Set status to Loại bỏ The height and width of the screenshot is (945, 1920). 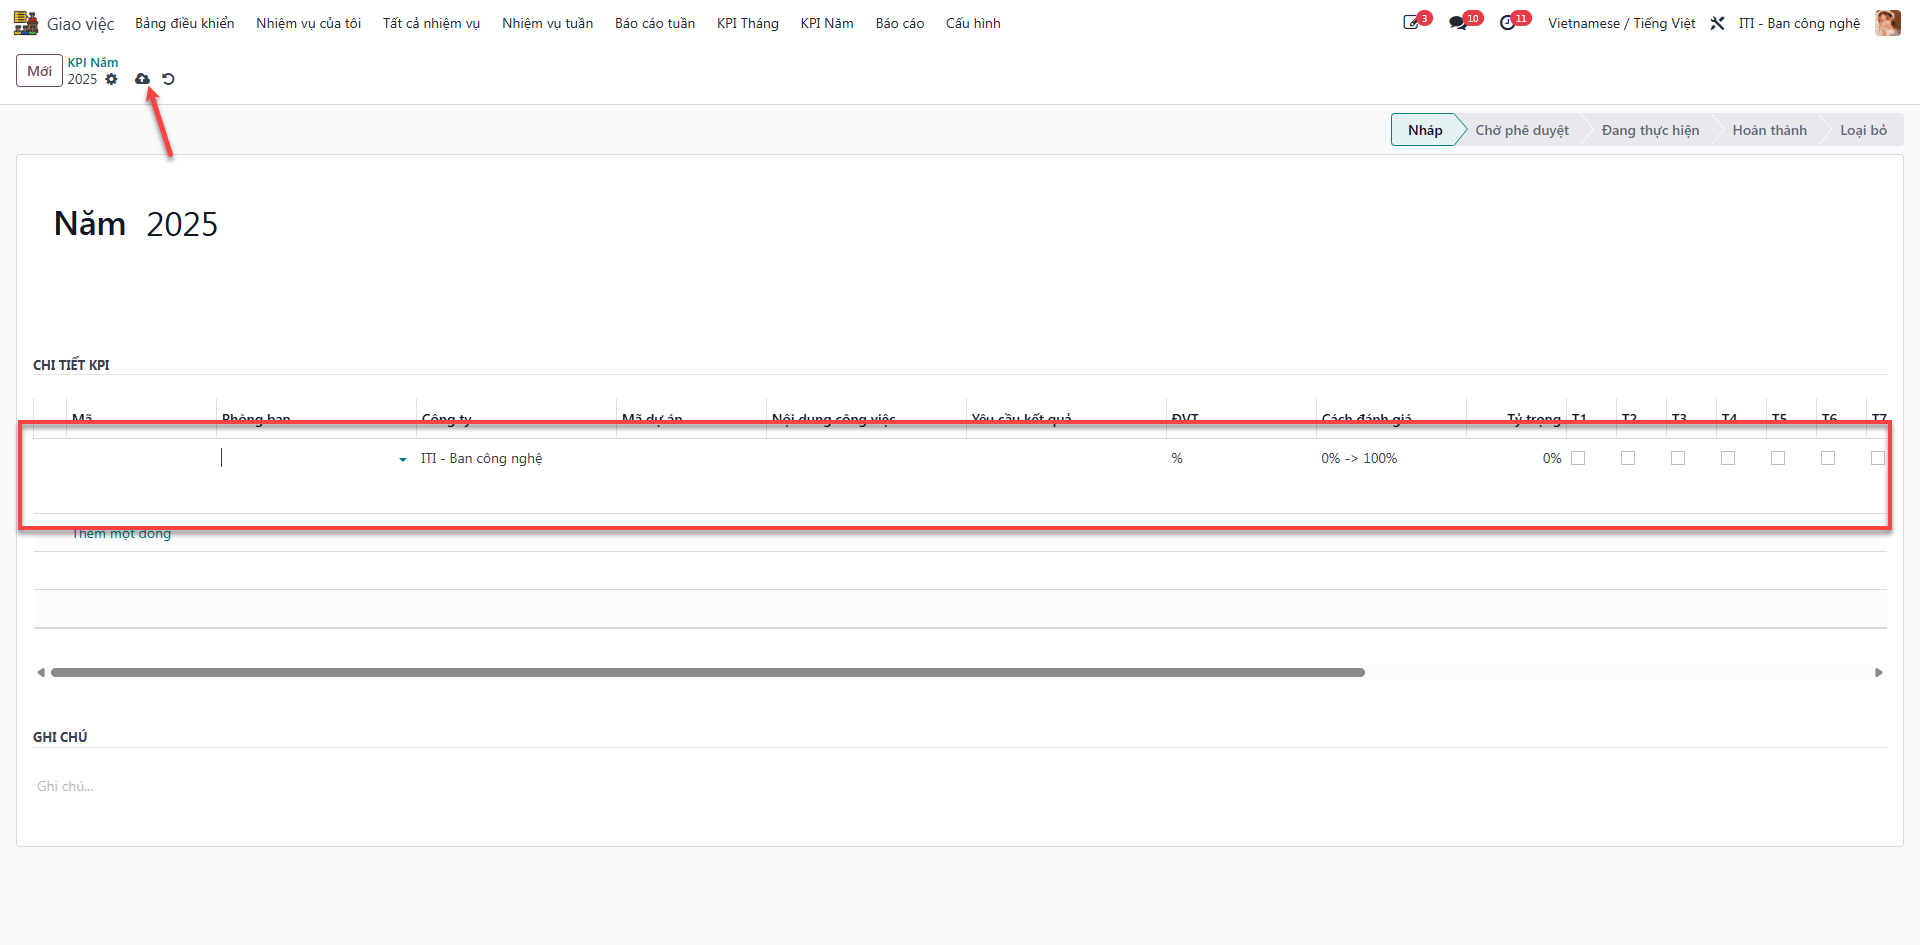(1864, 130)
